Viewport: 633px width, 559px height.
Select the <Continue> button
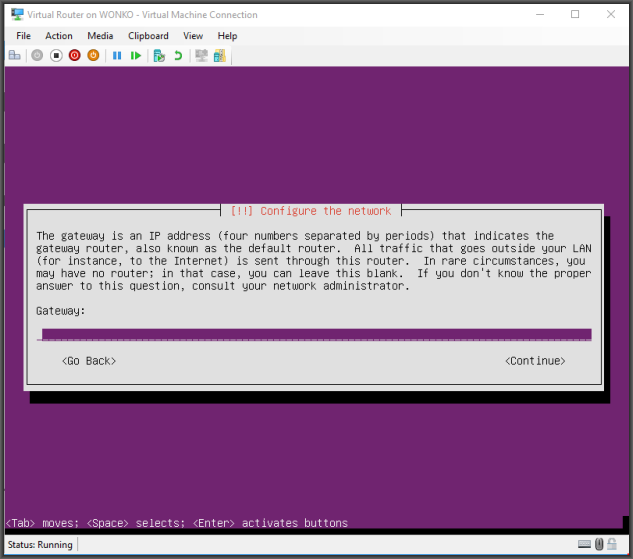(535, 361)
